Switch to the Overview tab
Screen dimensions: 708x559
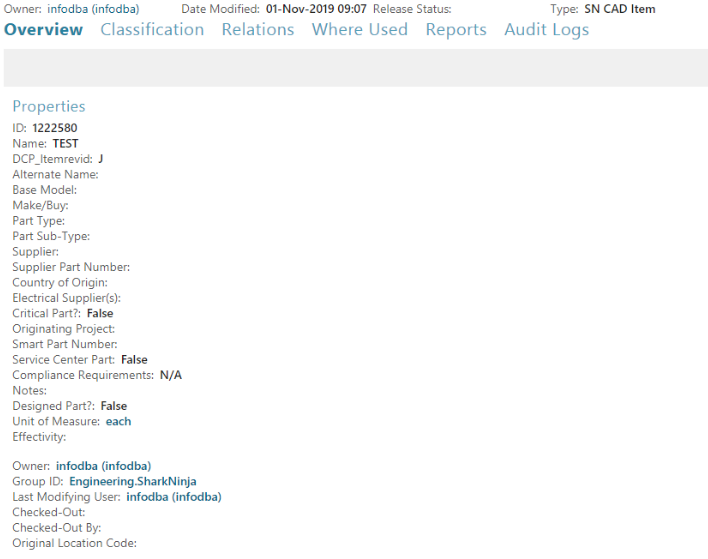(x=43, y=29)
